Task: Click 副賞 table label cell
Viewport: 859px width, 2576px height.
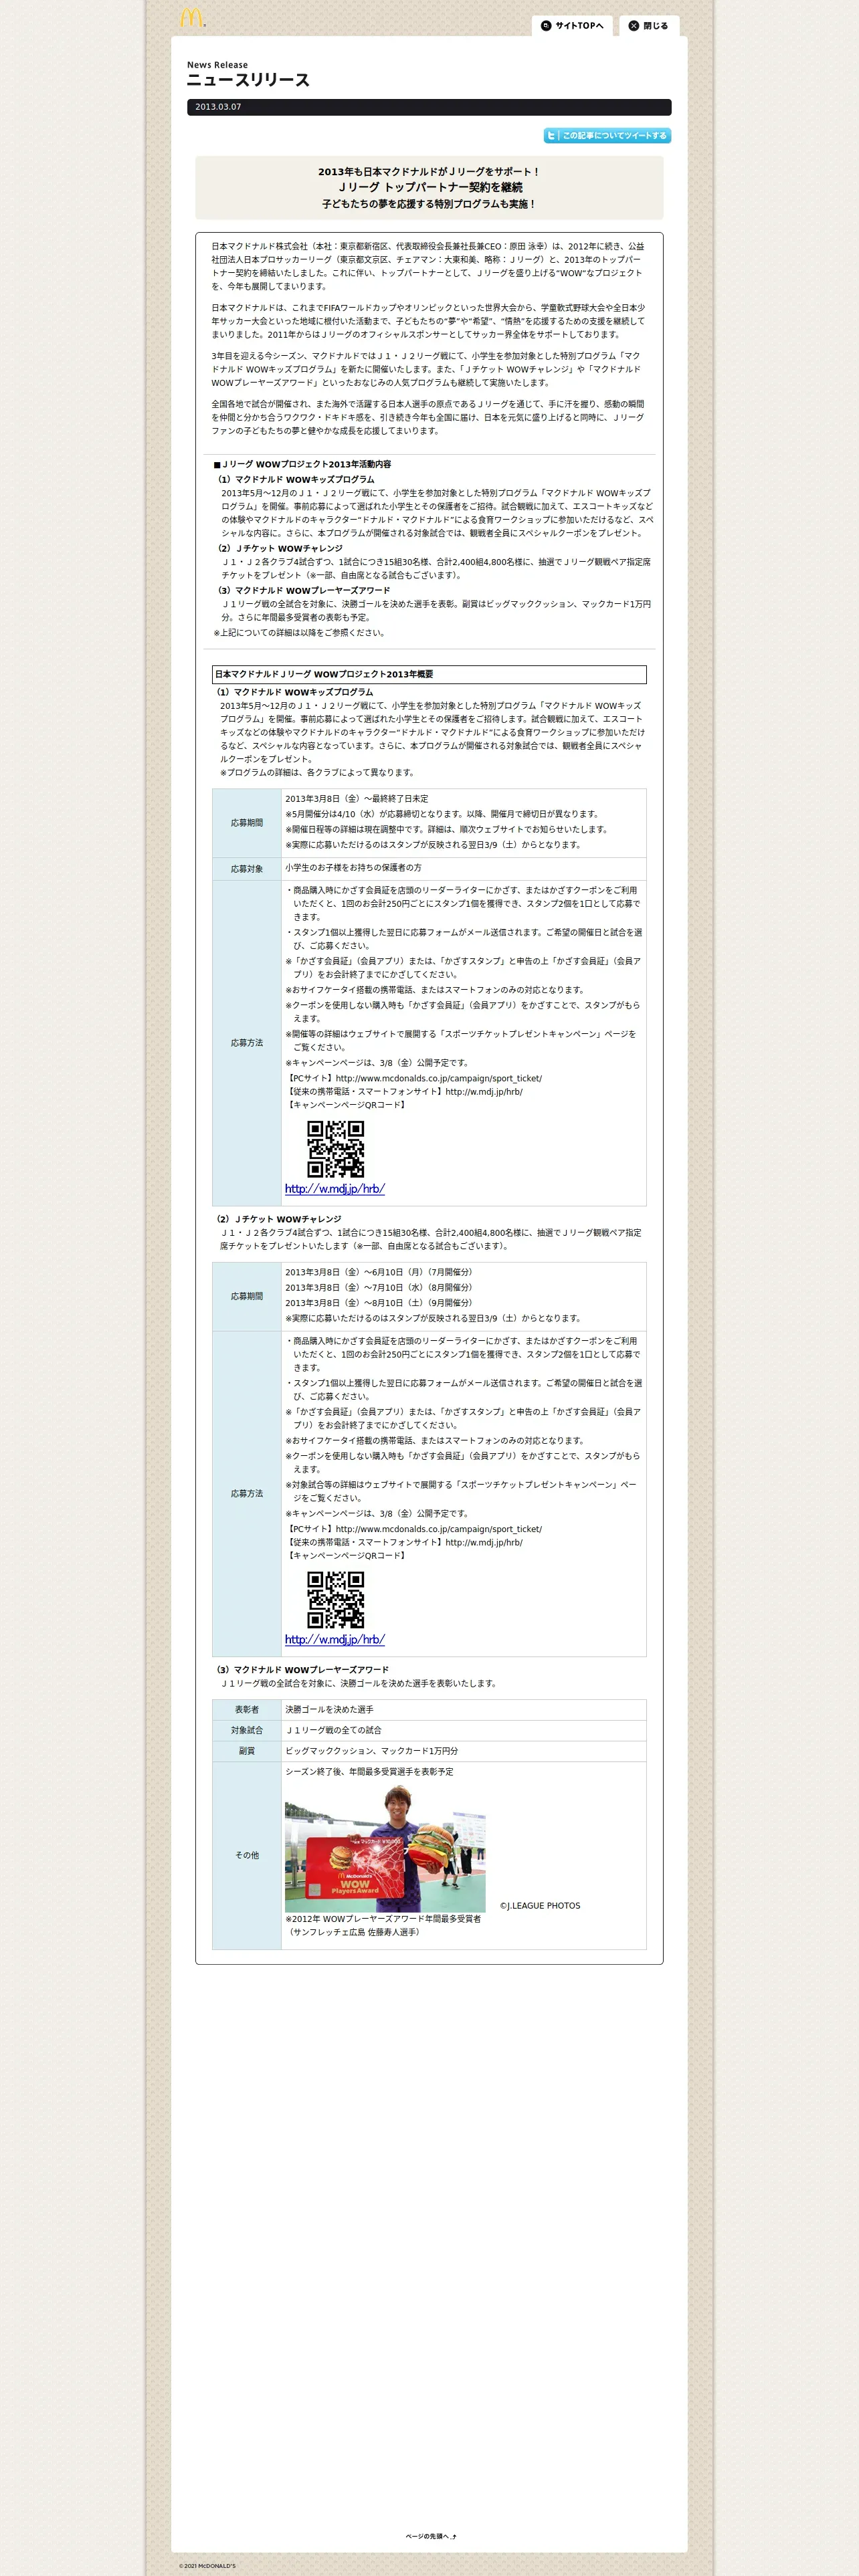Action: point(247,1751)
